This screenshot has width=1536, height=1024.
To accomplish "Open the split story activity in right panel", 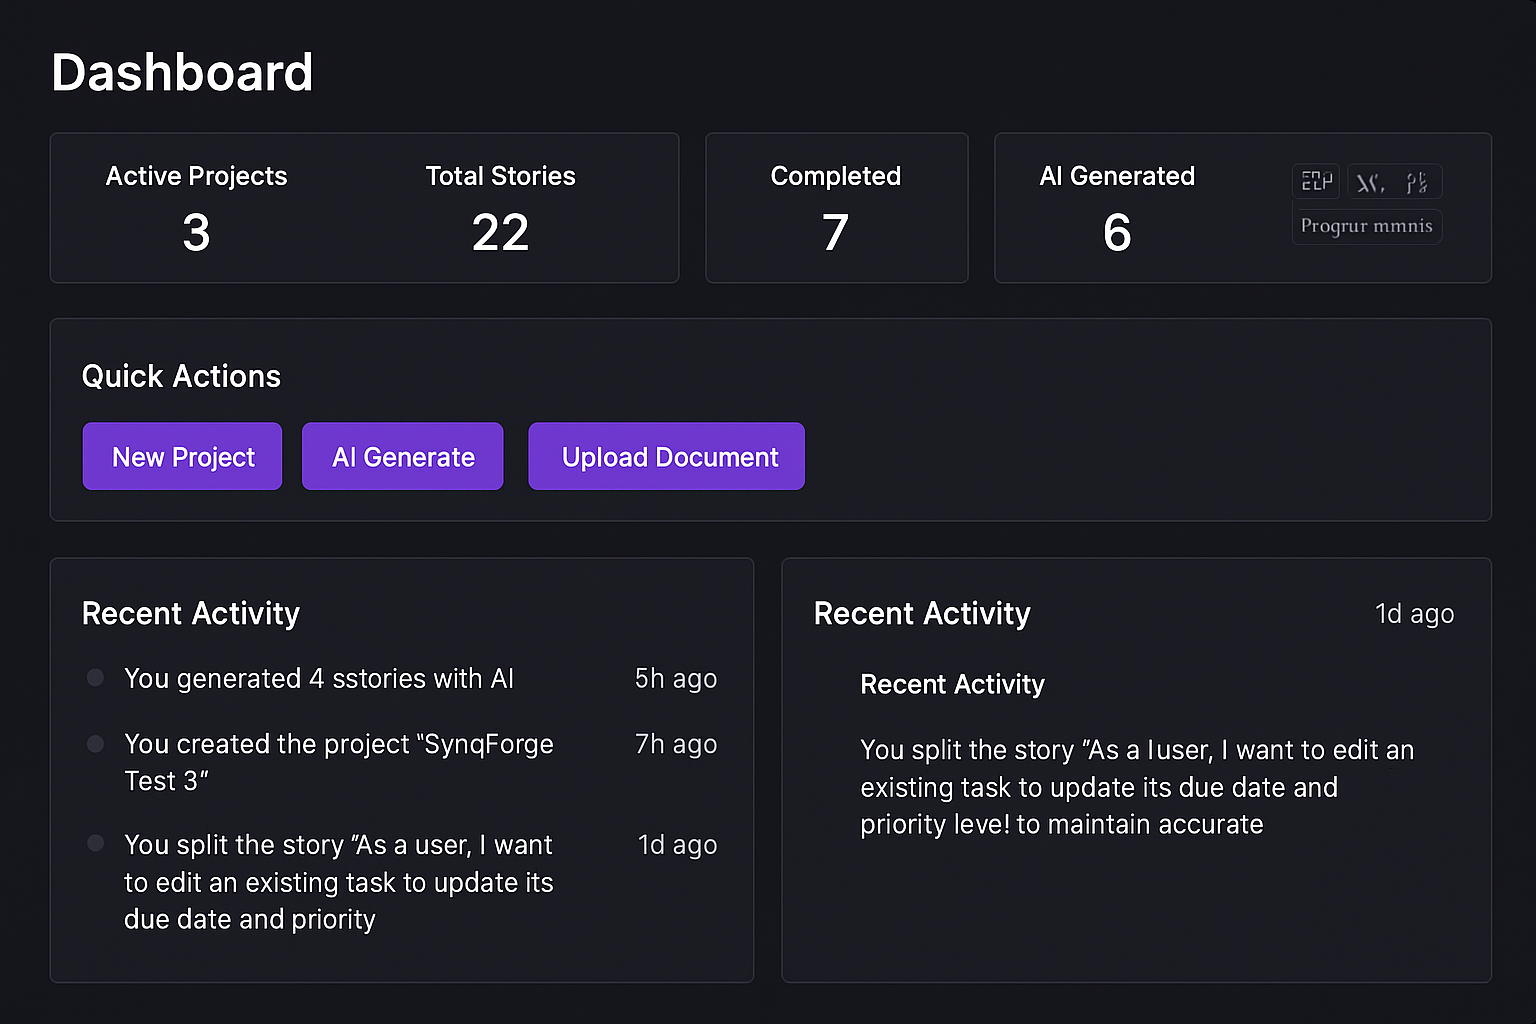I will pos(1135,787).
